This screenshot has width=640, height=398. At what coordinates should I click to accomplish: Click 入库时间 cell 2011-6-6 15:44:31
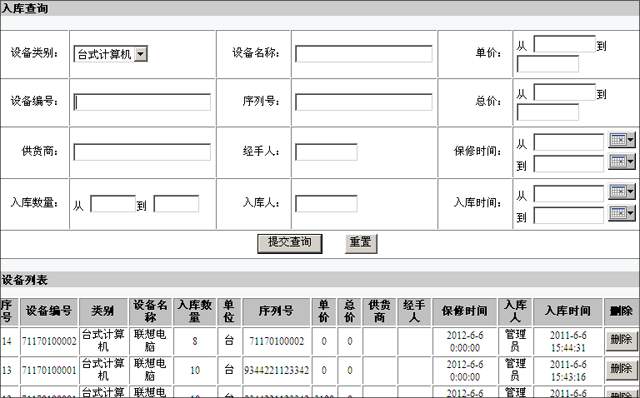pyautogui.click(x=568, y=341)
